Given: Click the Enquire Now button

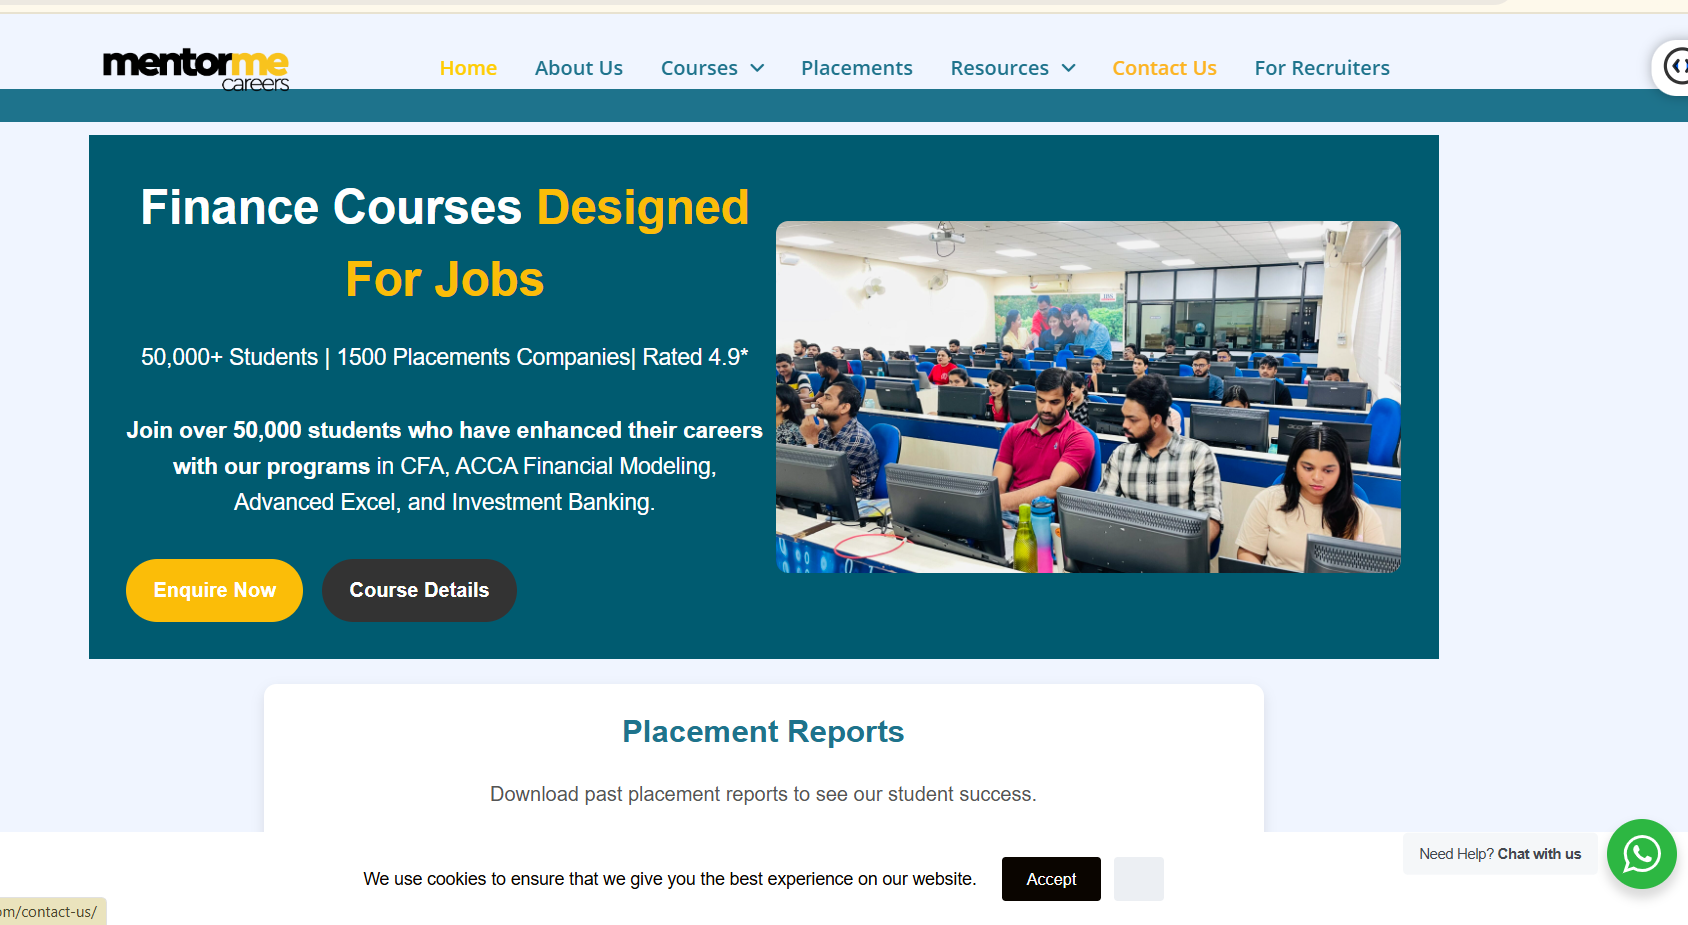Looking at the screenshot, I should point(214,590).
